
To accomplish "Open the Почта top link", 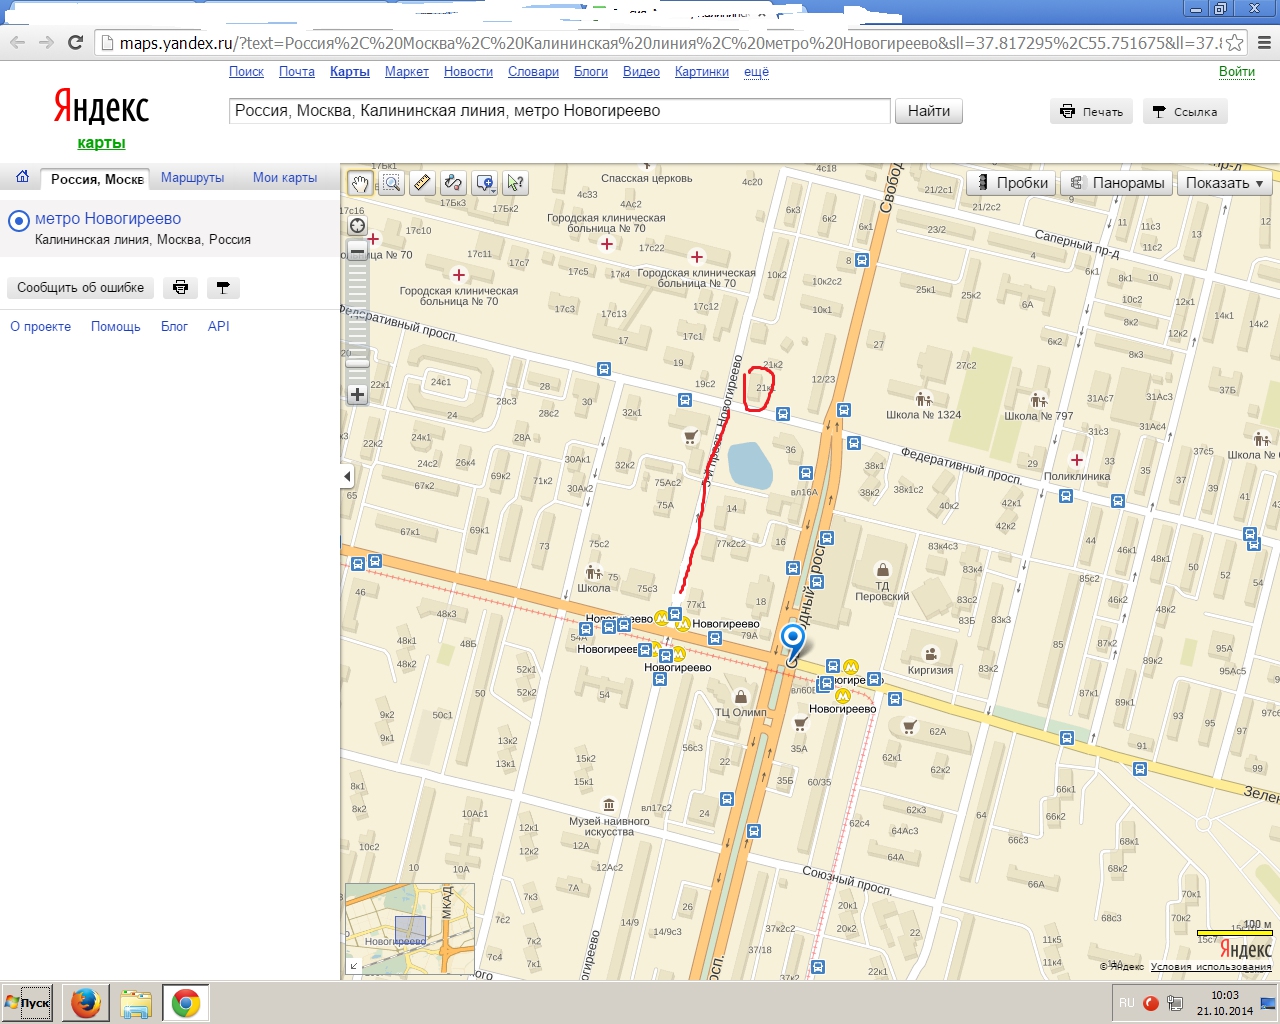I will click(x=296, y=72).
